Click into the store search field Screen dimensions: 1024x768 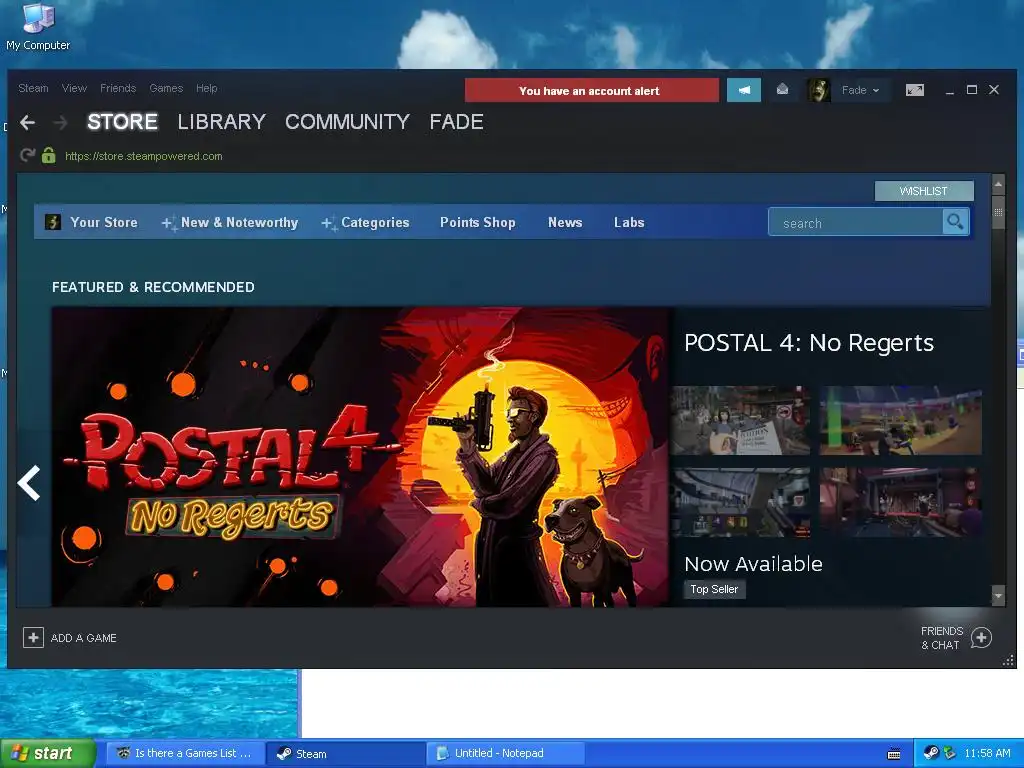coord(856,223)
